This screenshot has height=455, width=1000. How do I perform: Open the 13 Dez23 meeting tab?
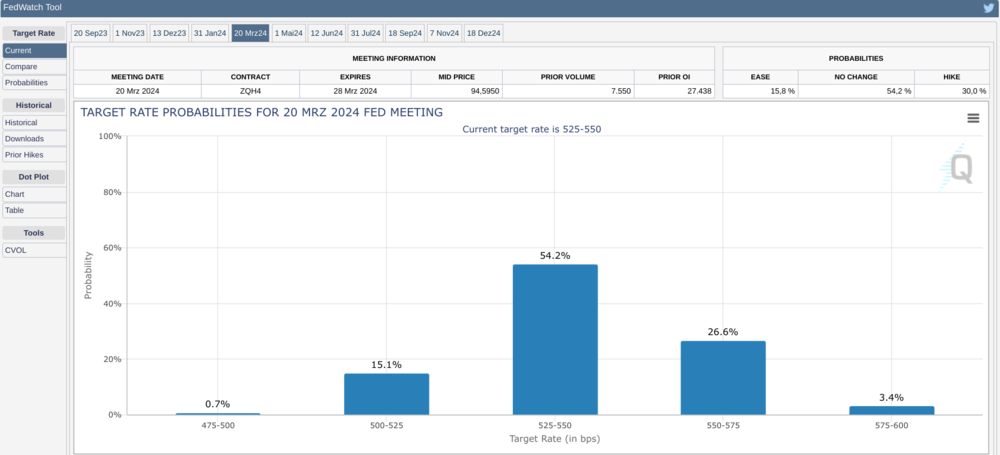point(169,33)
